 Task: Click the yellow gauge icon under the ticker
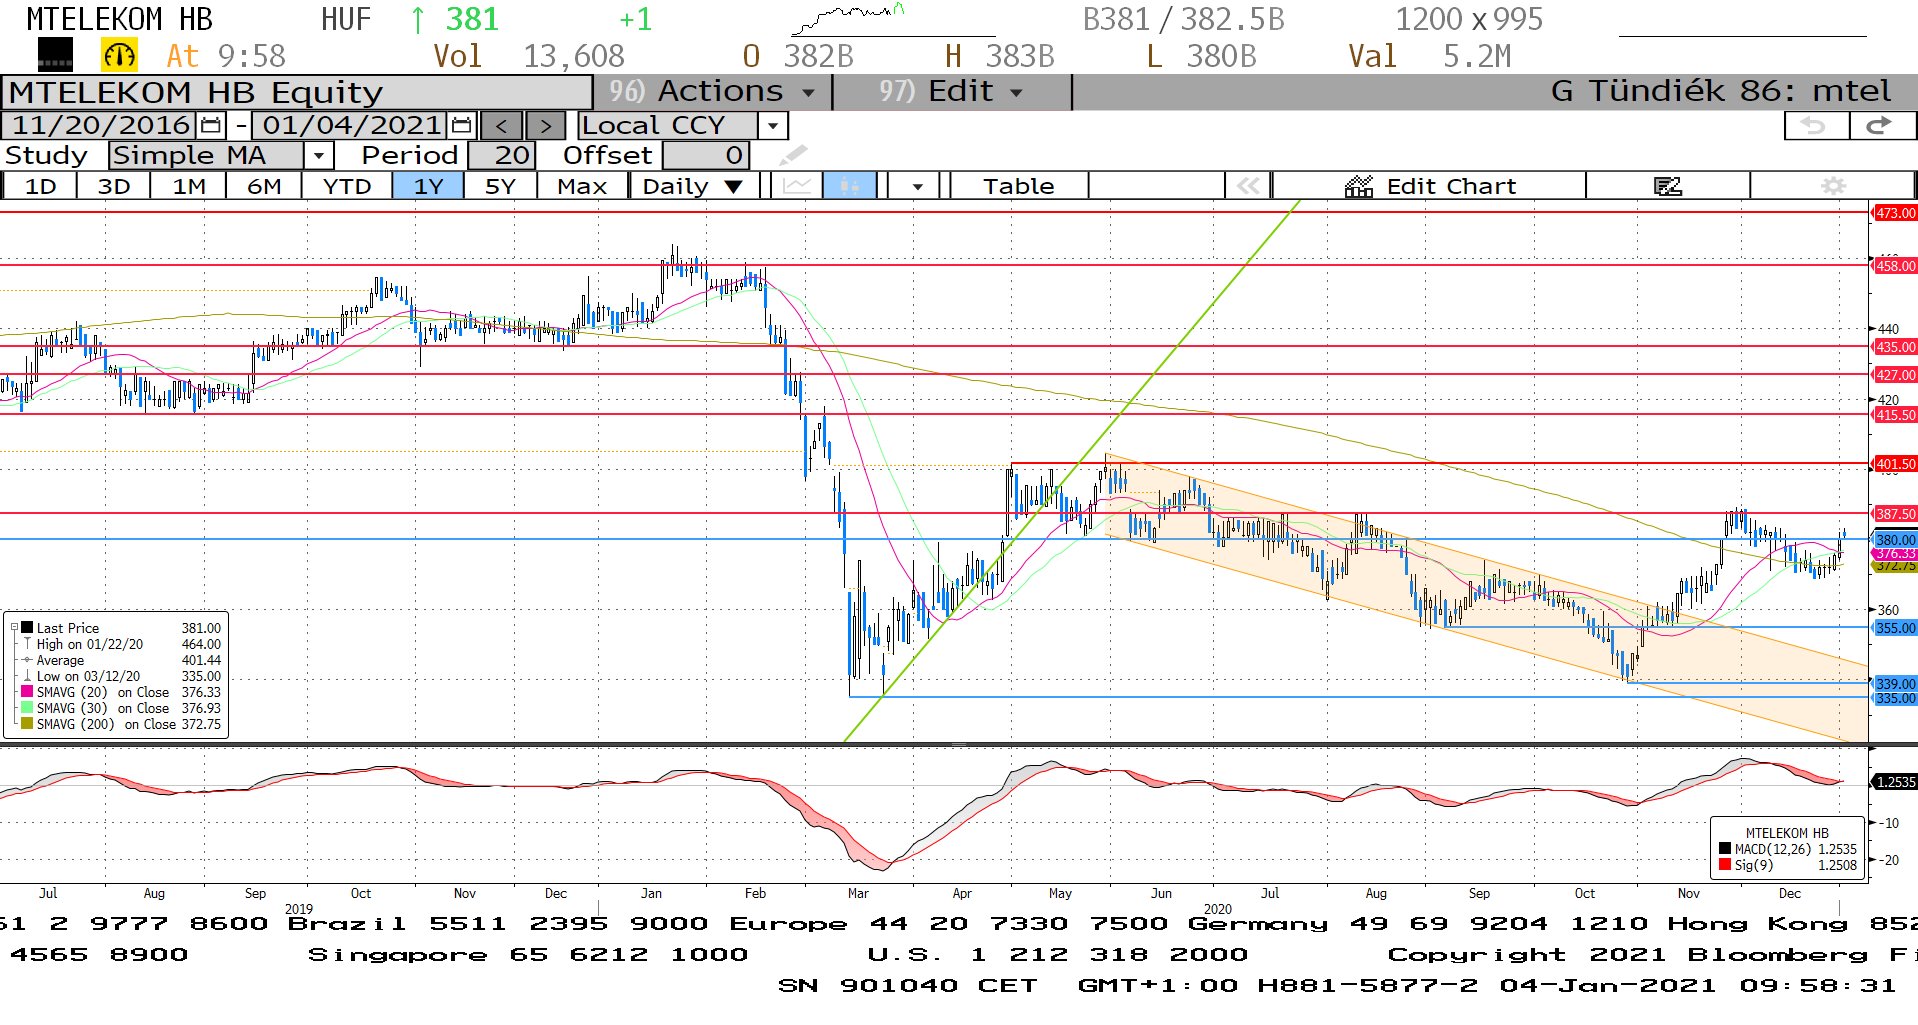click(119, 55)
